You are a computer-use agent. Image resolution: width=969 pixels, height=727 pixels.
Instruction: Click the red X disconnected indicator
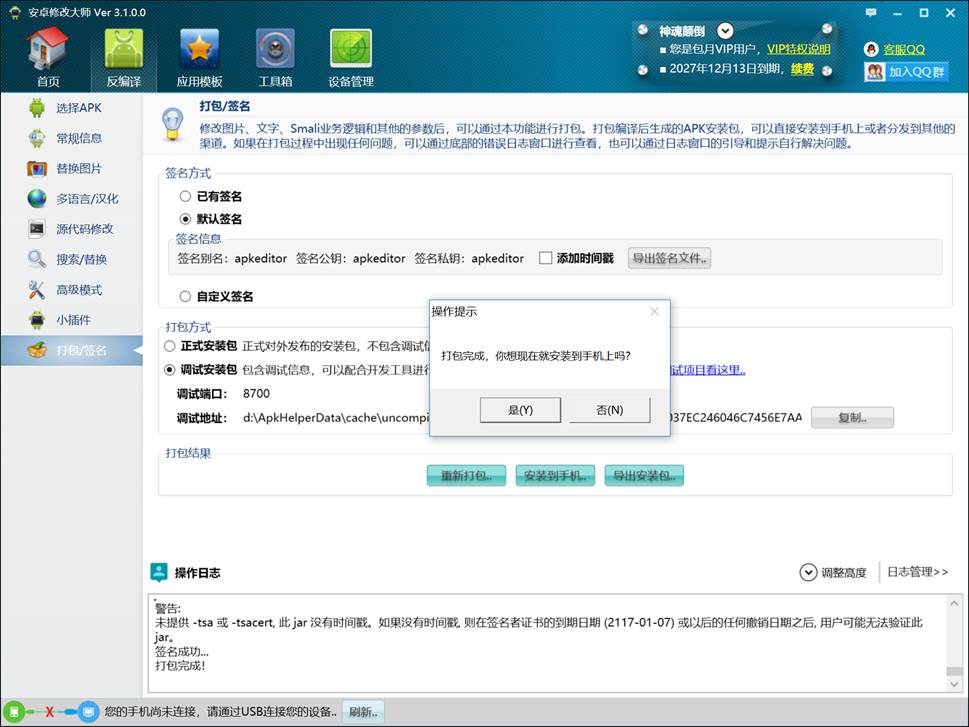[x=49, y=713]
